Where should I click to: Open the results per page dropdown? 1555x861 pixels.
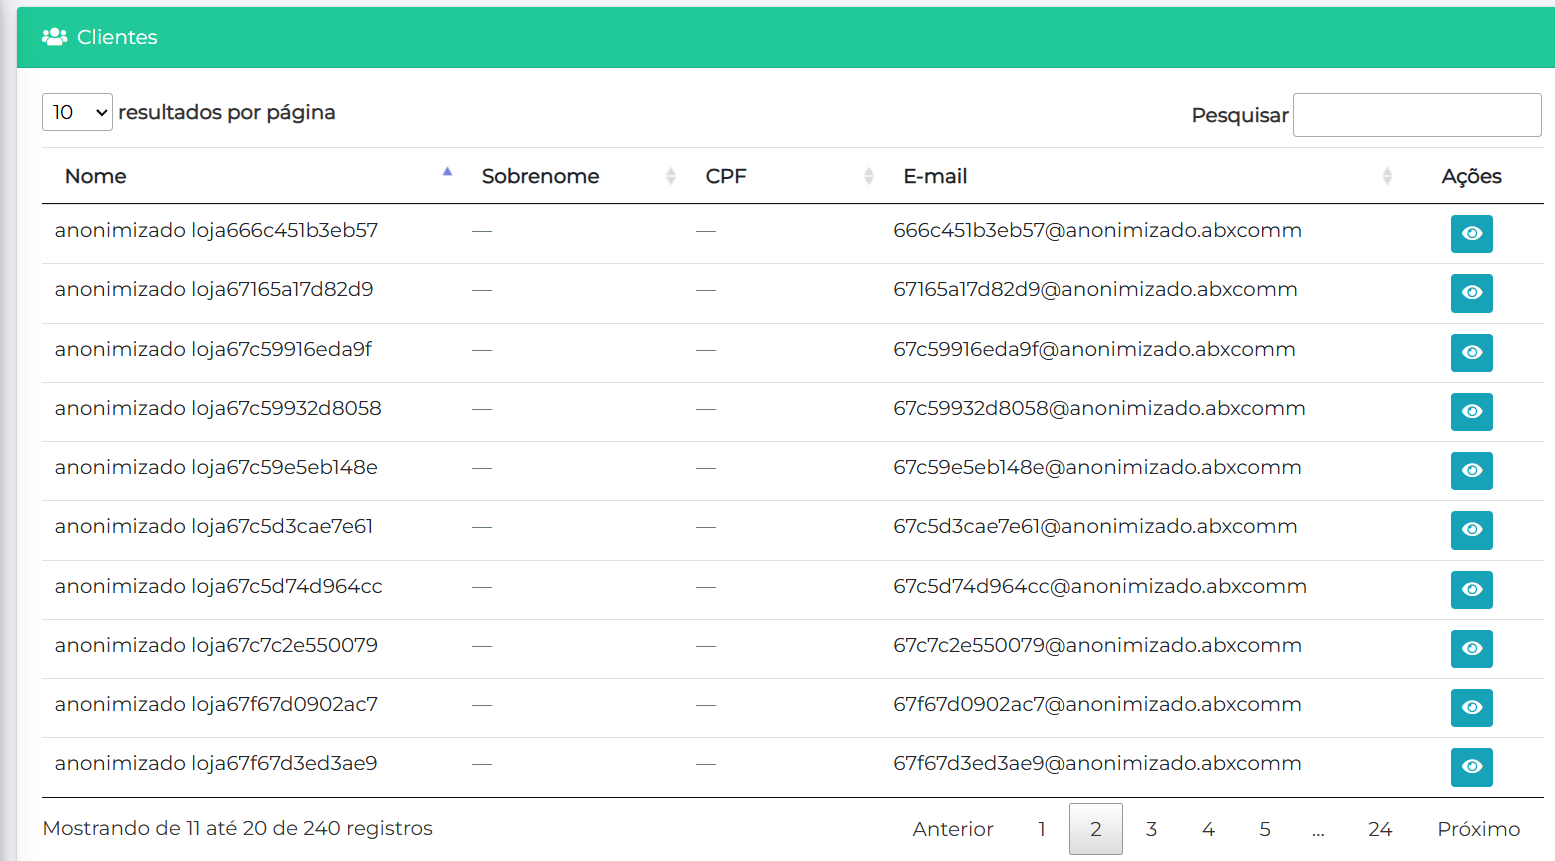(x=77, y=112)
